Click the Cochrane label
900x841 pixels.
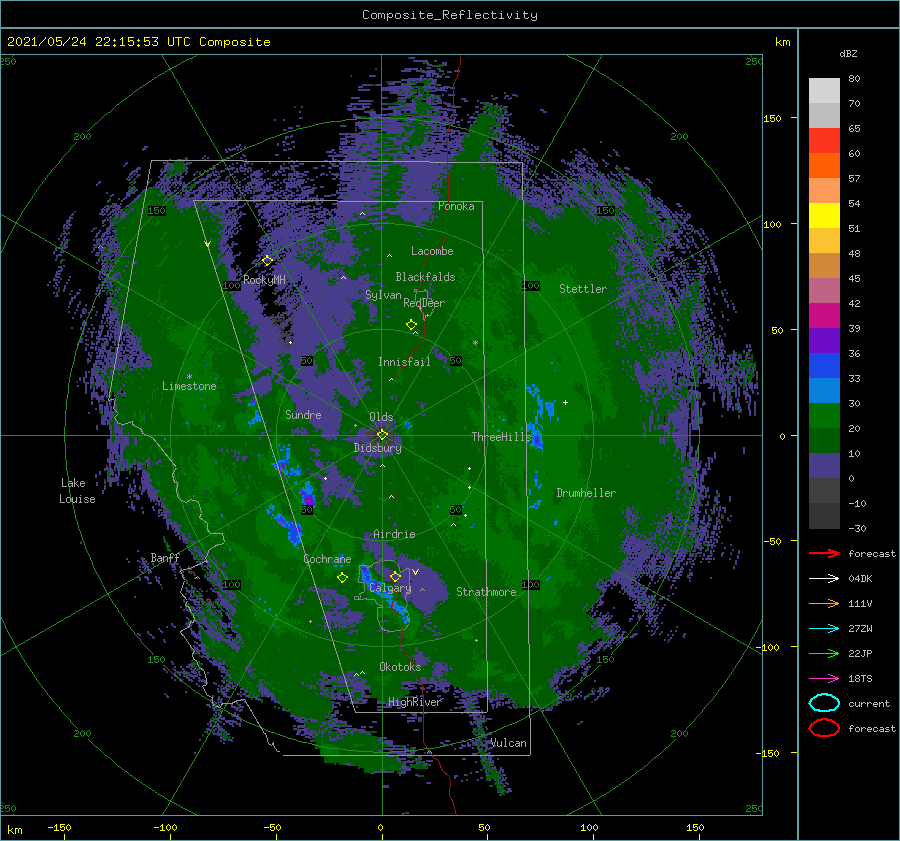click(327, 559)
